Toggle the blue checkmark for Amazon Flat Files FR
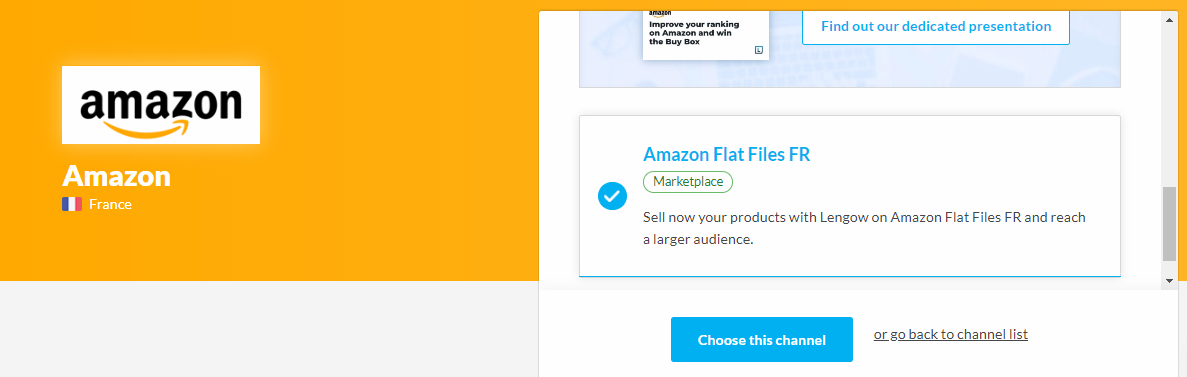 click(612, 195)
